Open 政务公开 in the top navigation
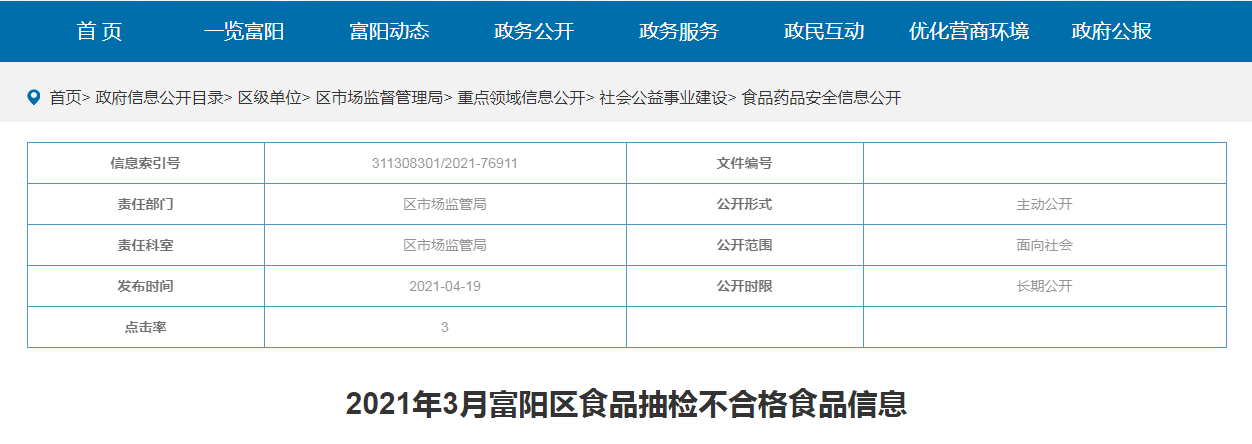 [534, 31]
